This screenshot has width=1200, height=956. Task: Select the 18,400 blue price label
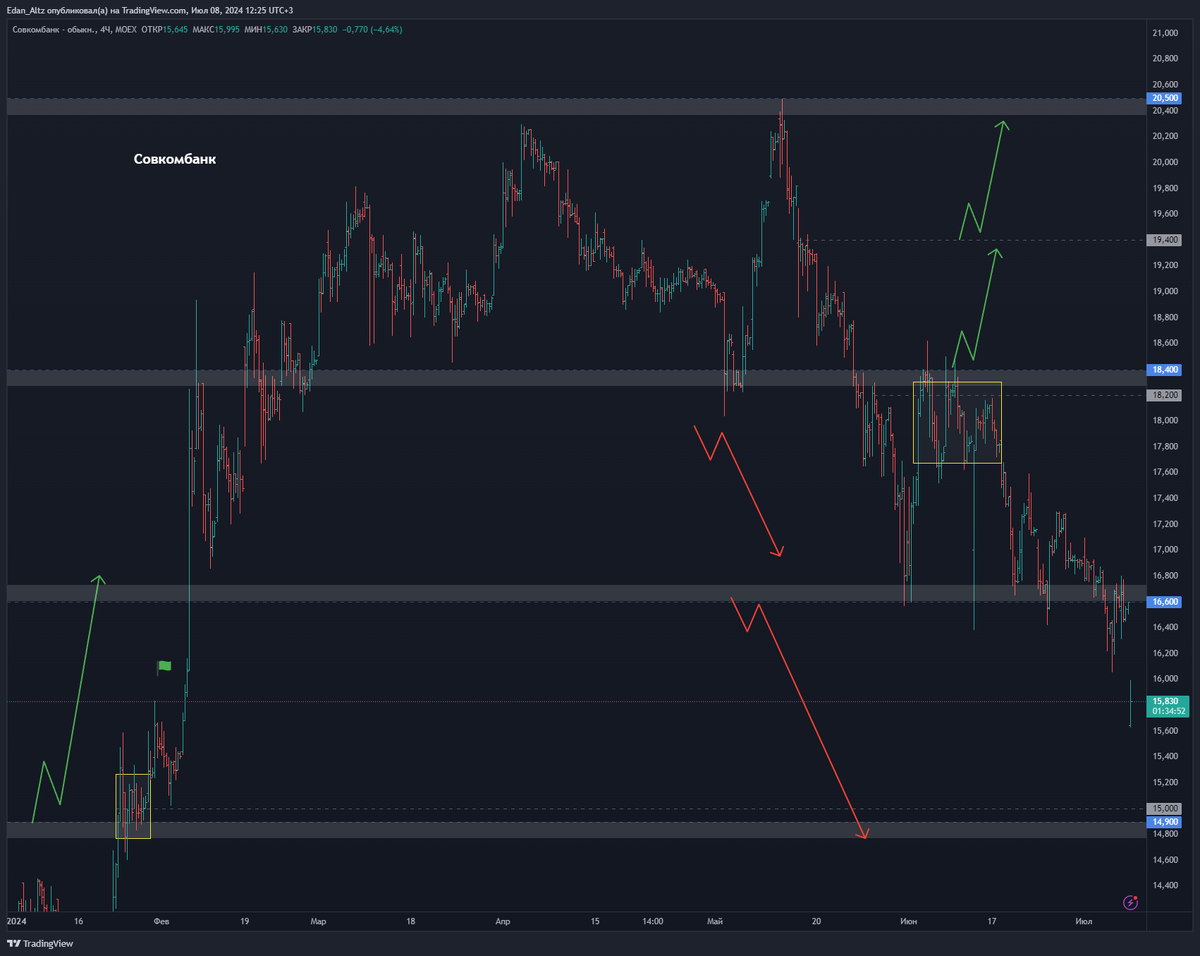click(x=1166, y=369)
